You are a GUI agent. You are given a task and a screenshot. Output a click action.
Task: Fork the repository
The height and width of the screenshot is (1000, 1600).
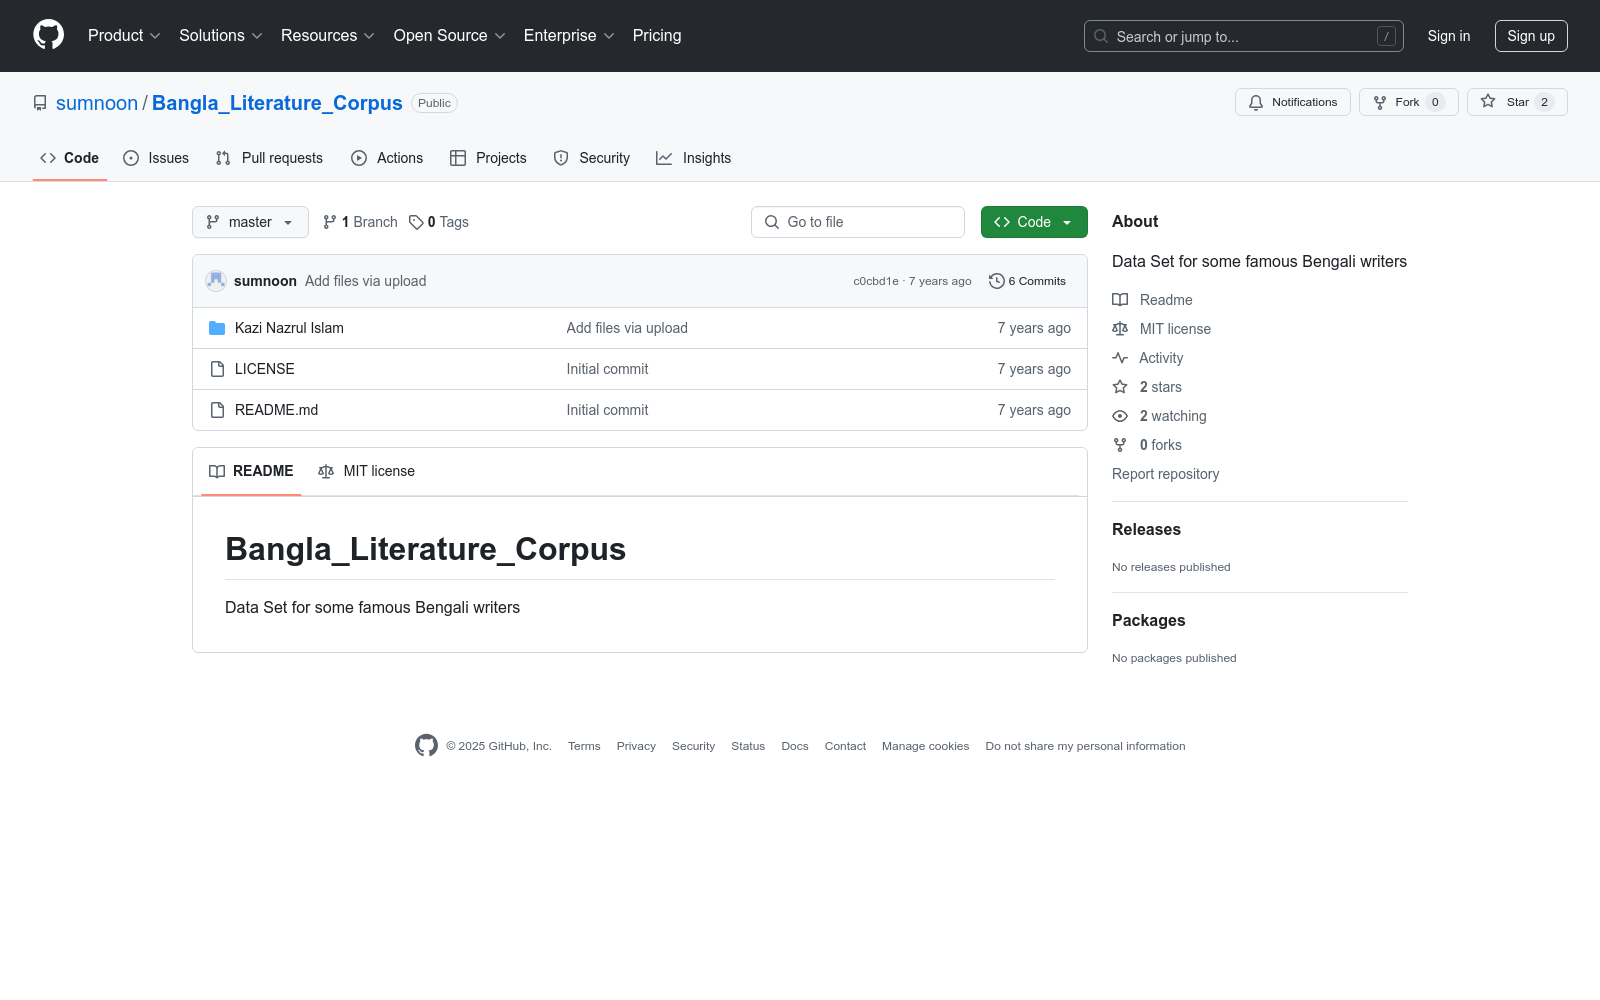coord(1409,102)
